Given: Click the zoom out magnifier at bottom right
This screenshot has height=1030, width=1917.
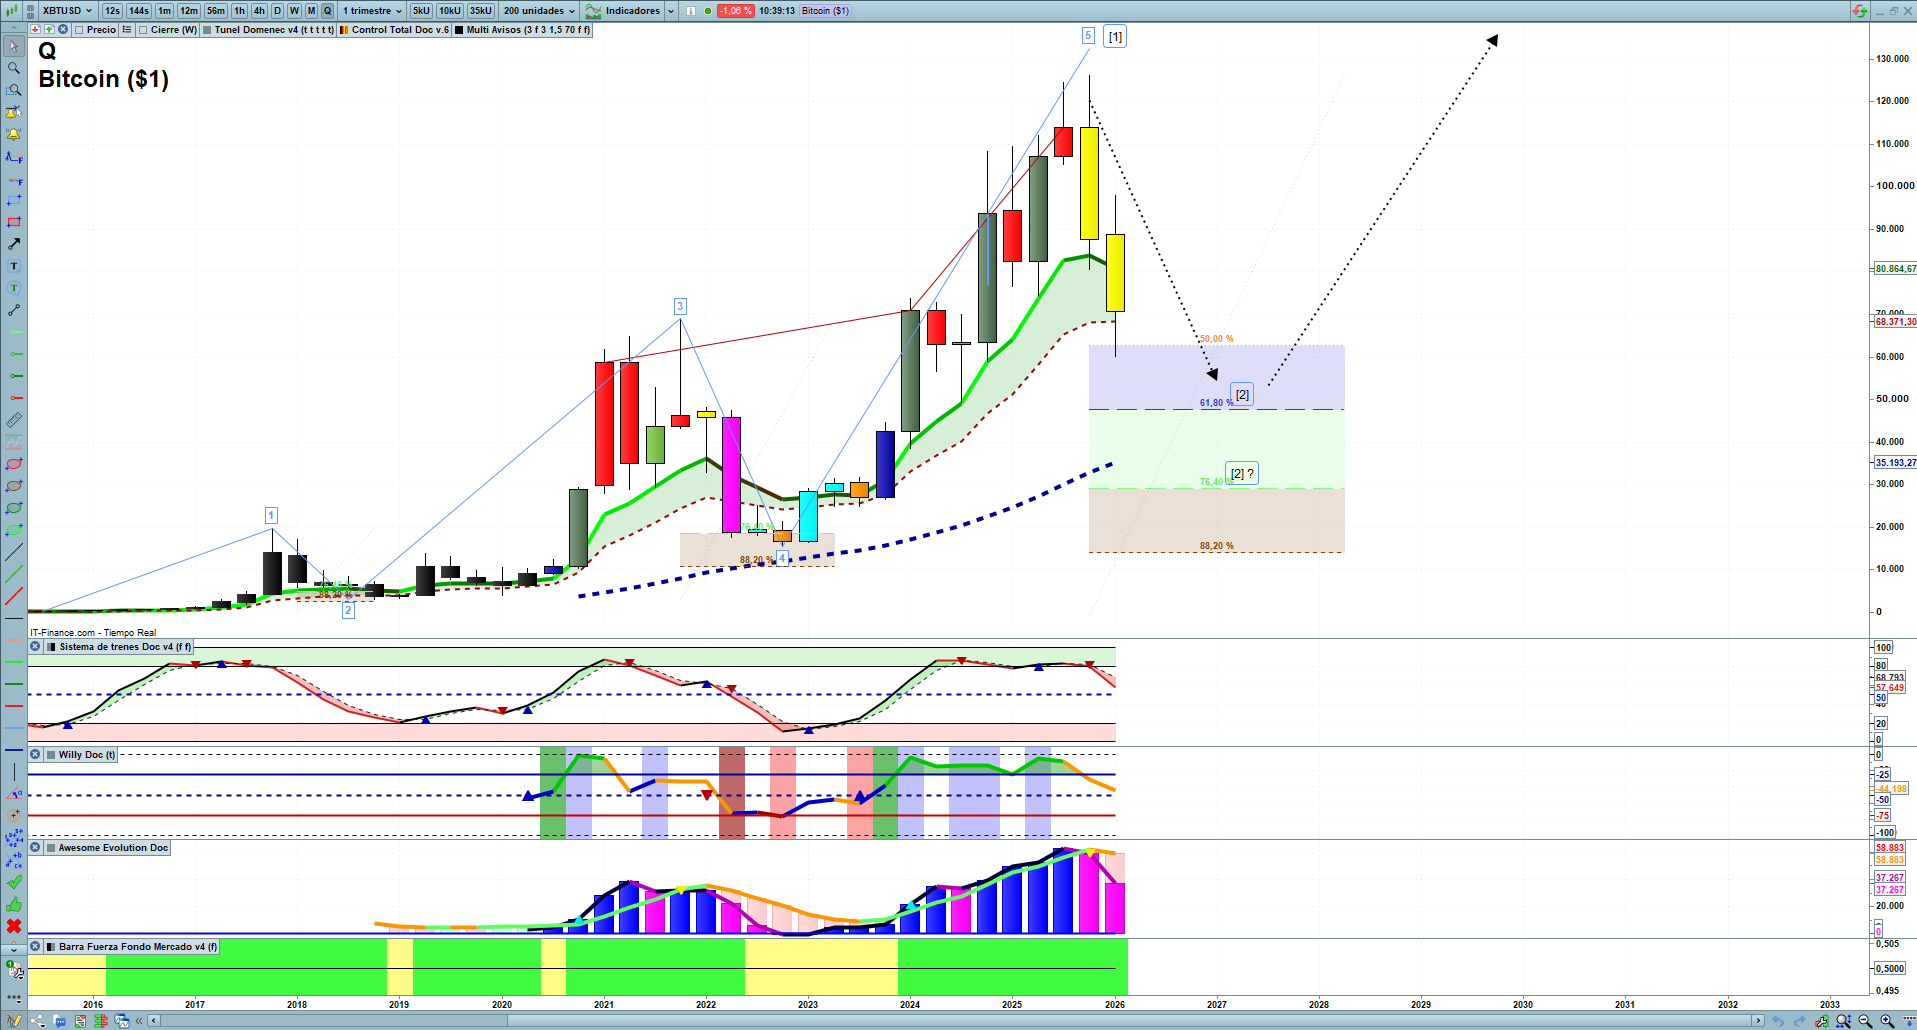Looking at the screenshot, I should (1865, 1021).
